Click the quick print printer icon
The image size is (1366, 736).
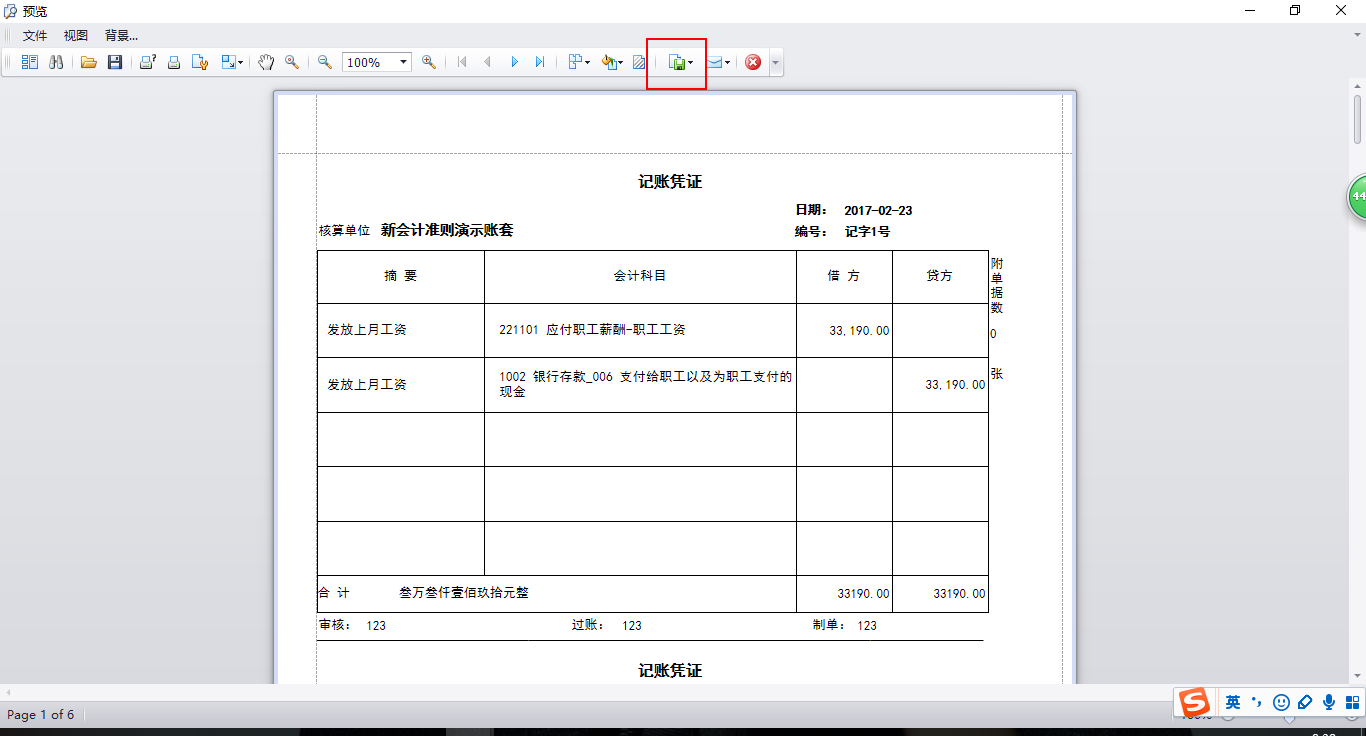(174, 62)
